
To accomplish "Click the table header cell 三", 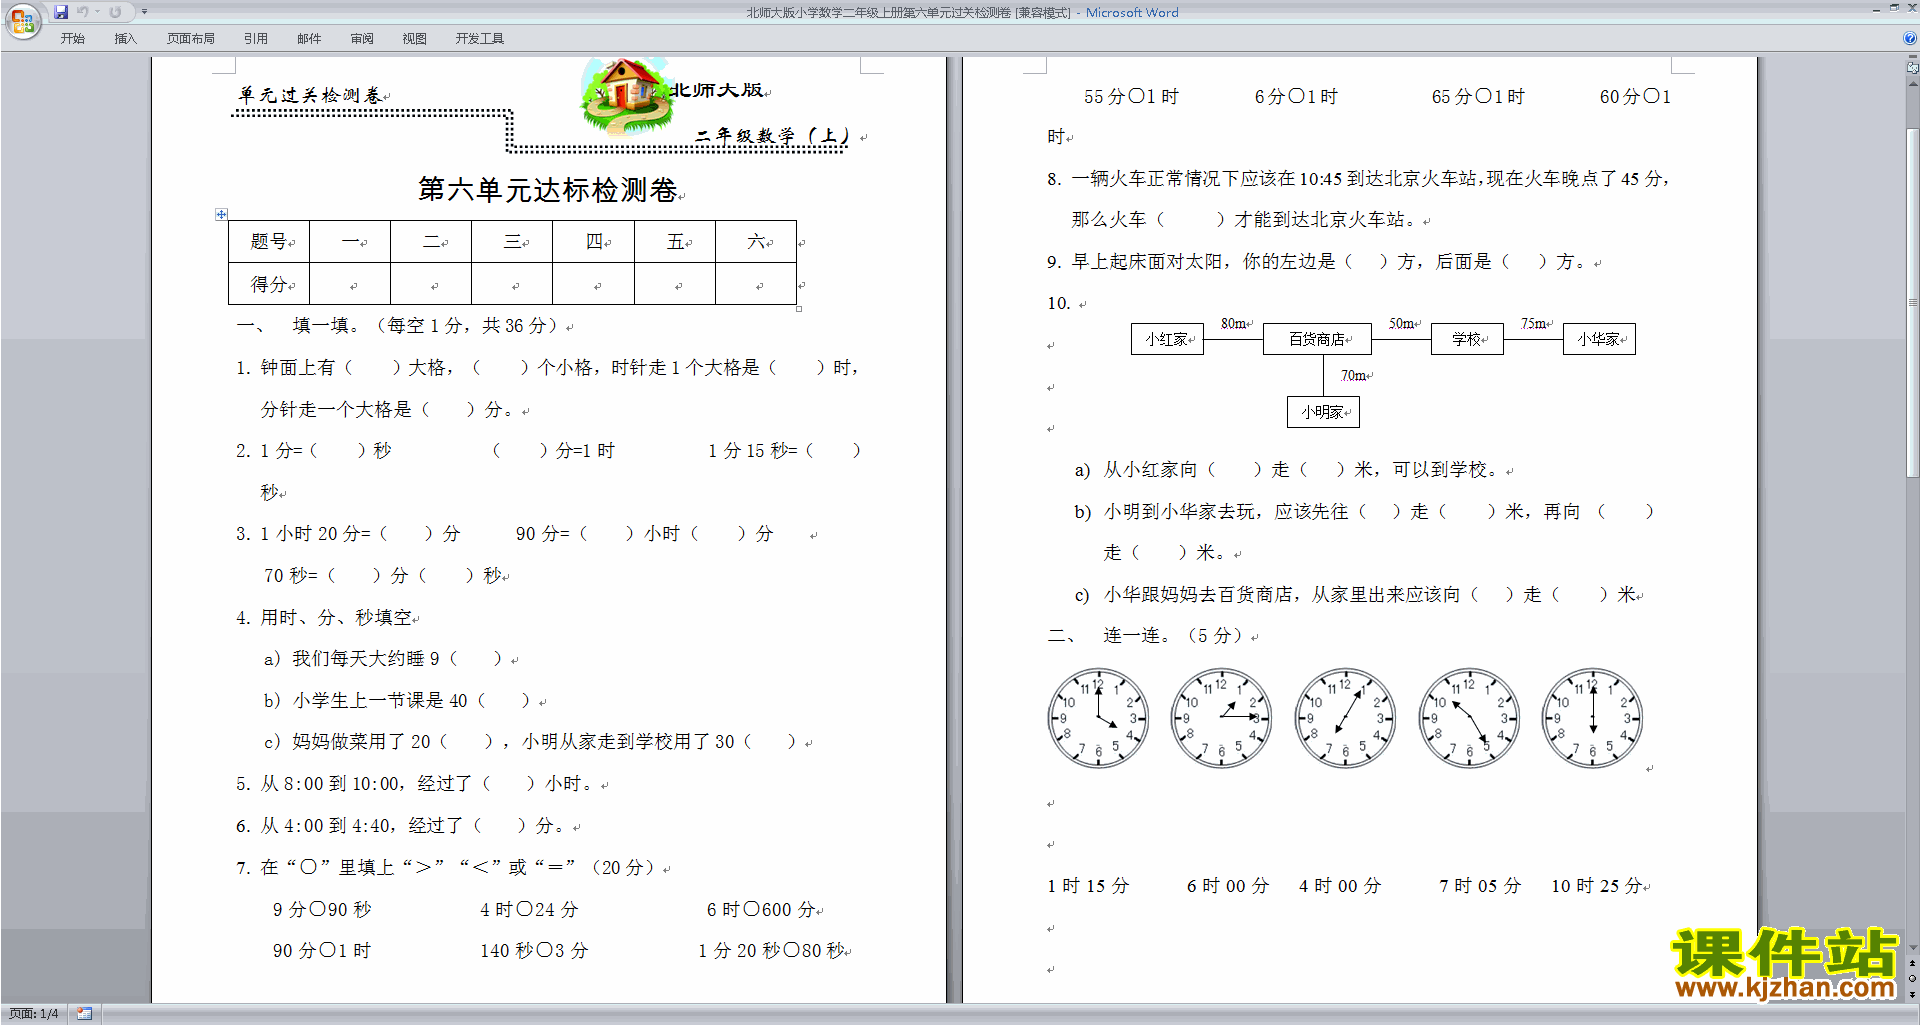I will pos(512,241).
